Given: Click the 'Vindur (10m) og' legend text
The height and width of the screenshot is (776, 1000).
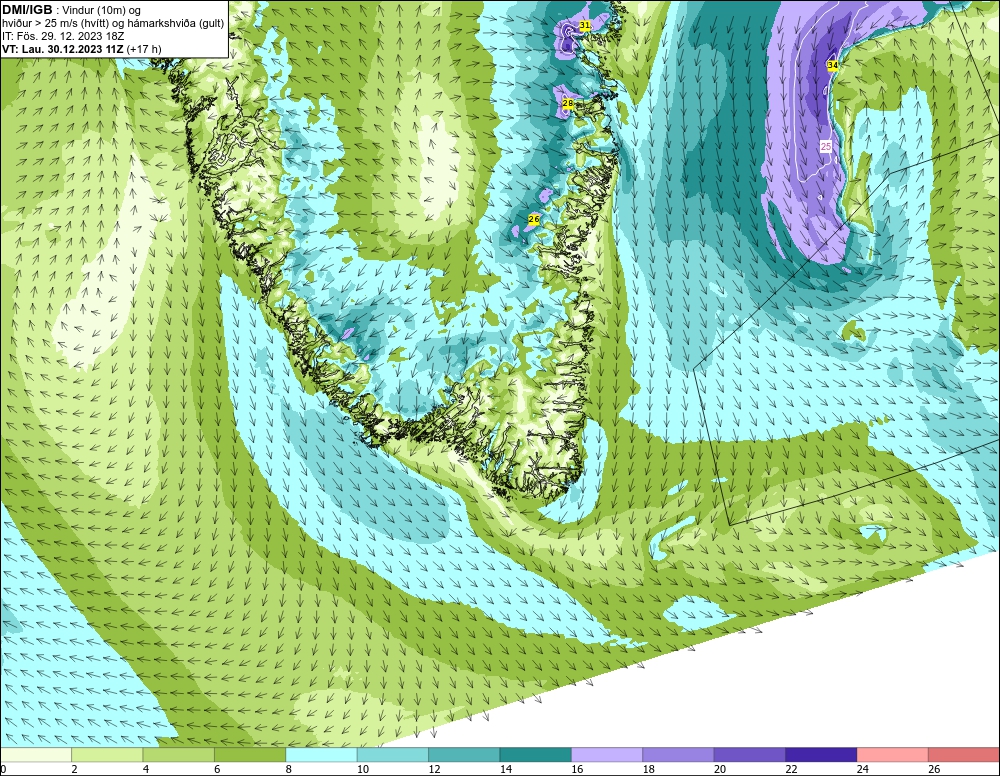Looking at the screenshot, I should coord(101,11).
